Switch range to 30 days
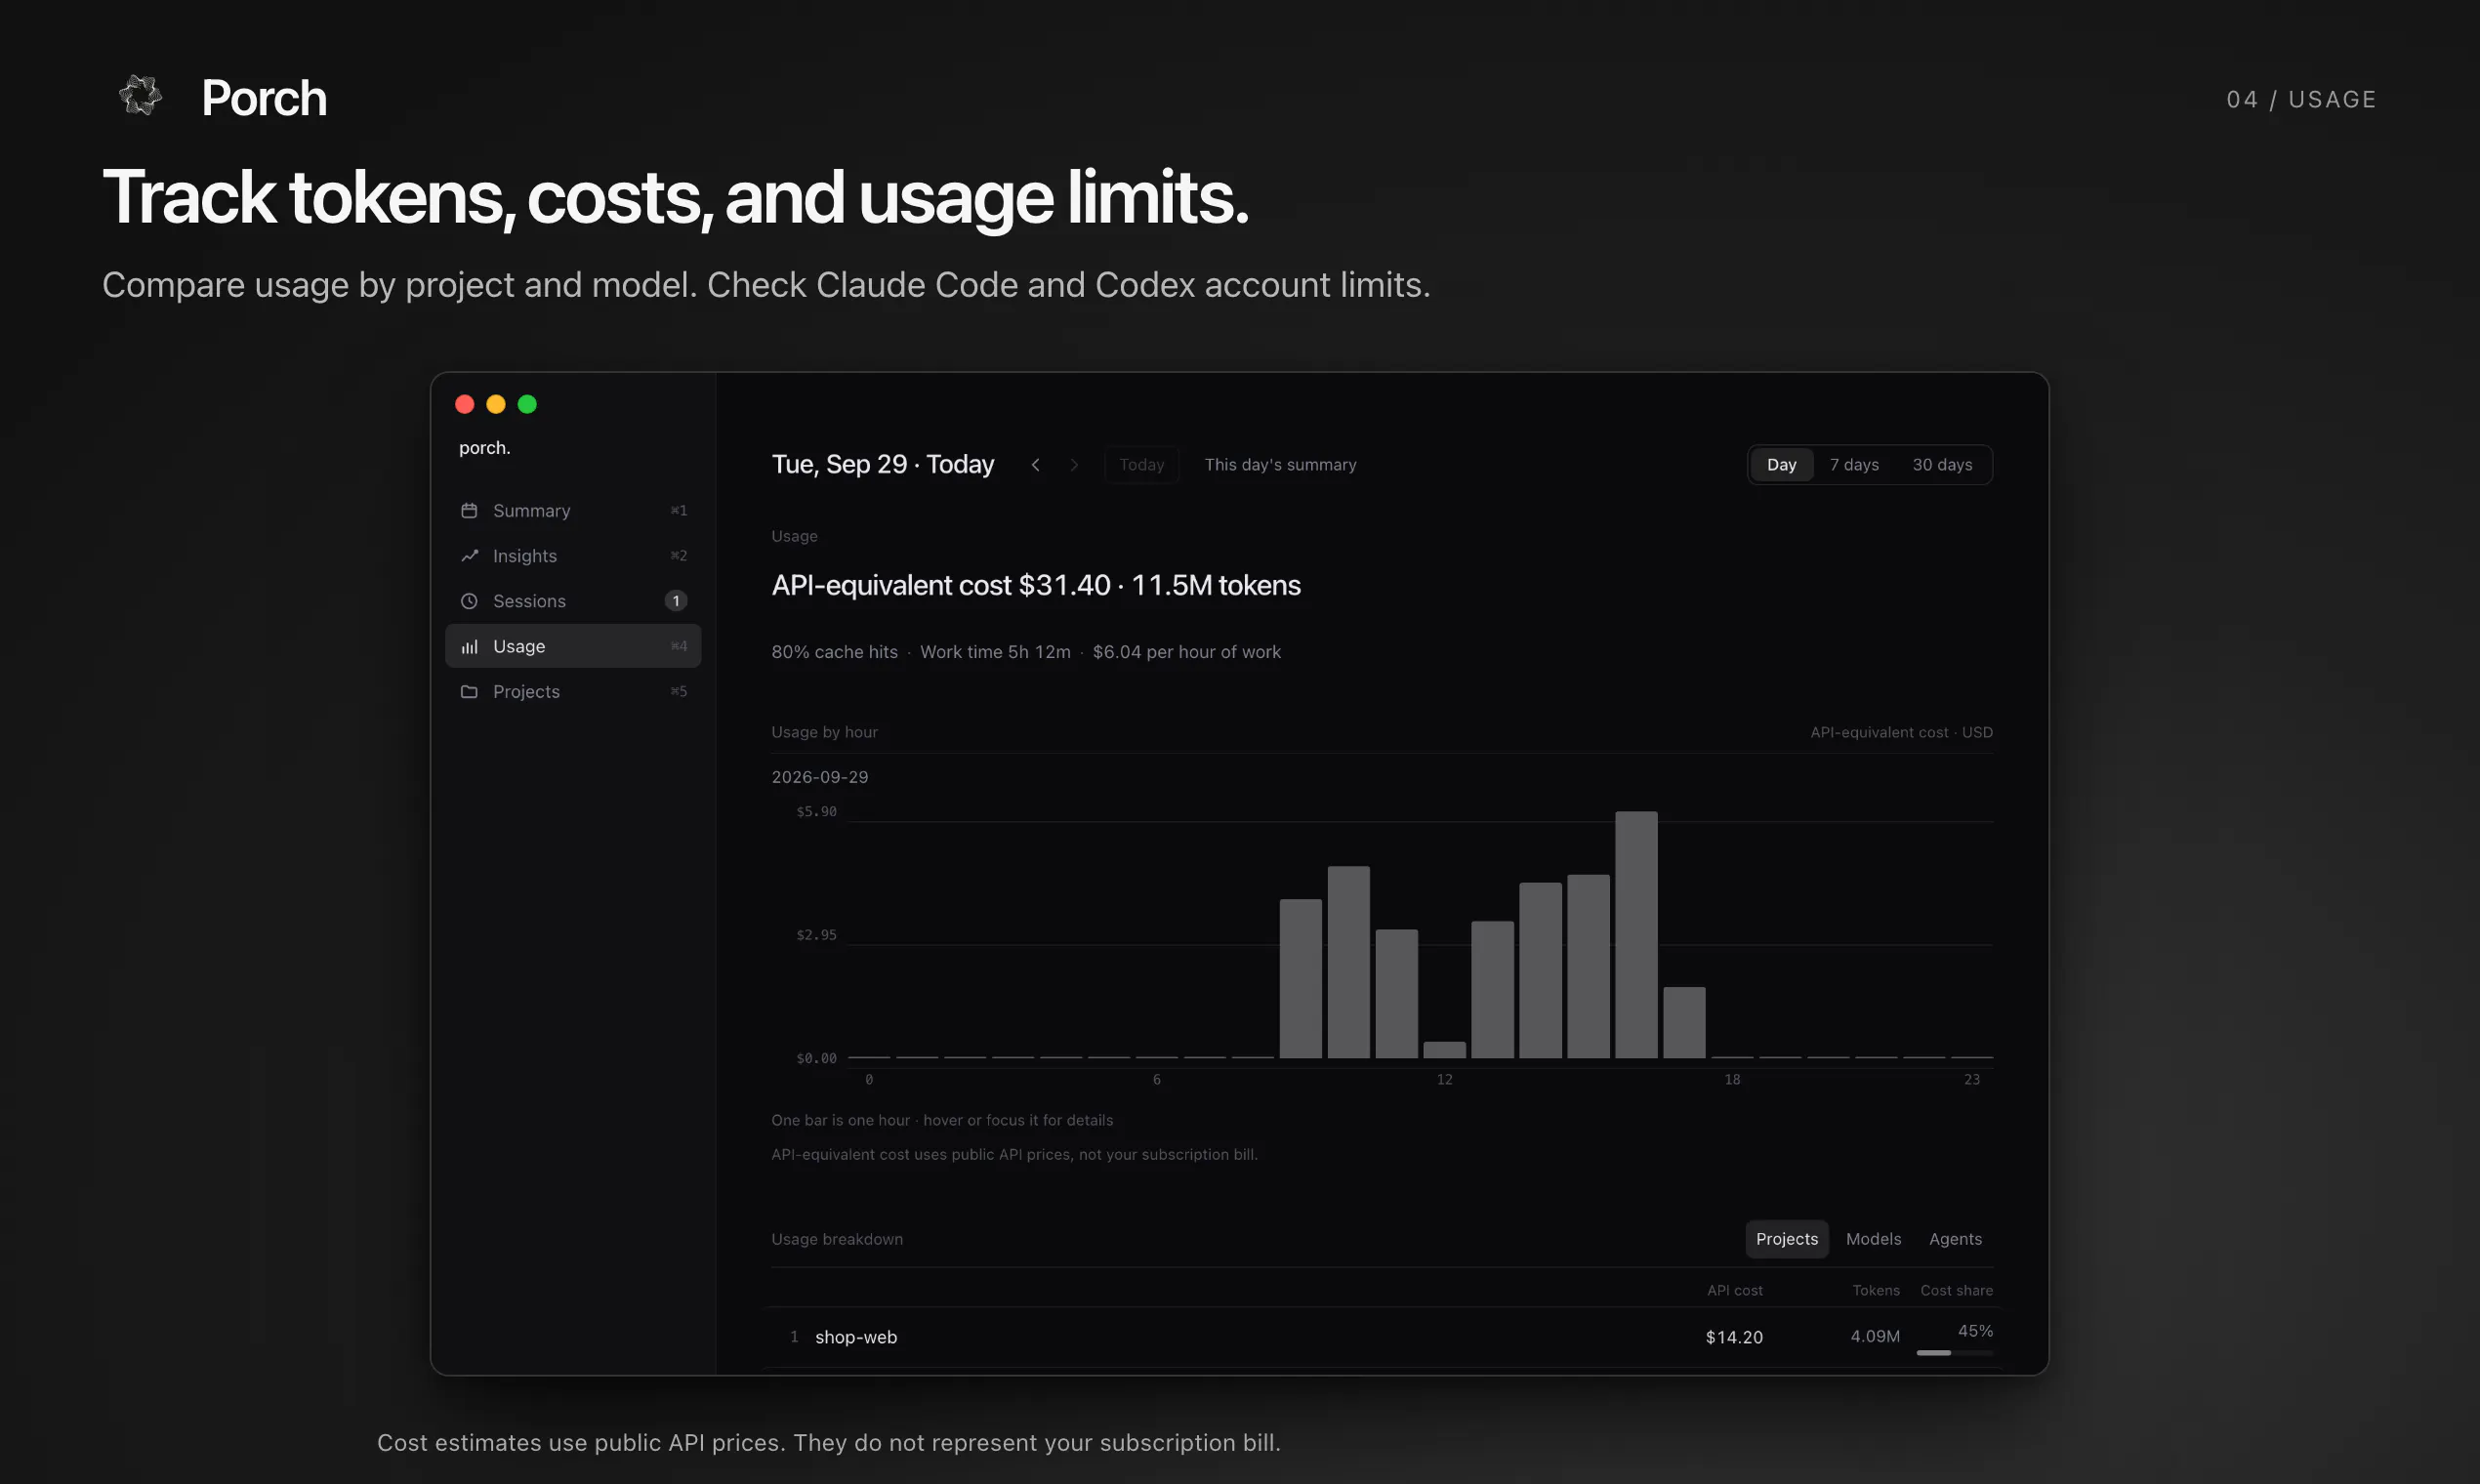Image resolution: width=2480 pixels, height=1484 pixels. [x=1942, y=465]
